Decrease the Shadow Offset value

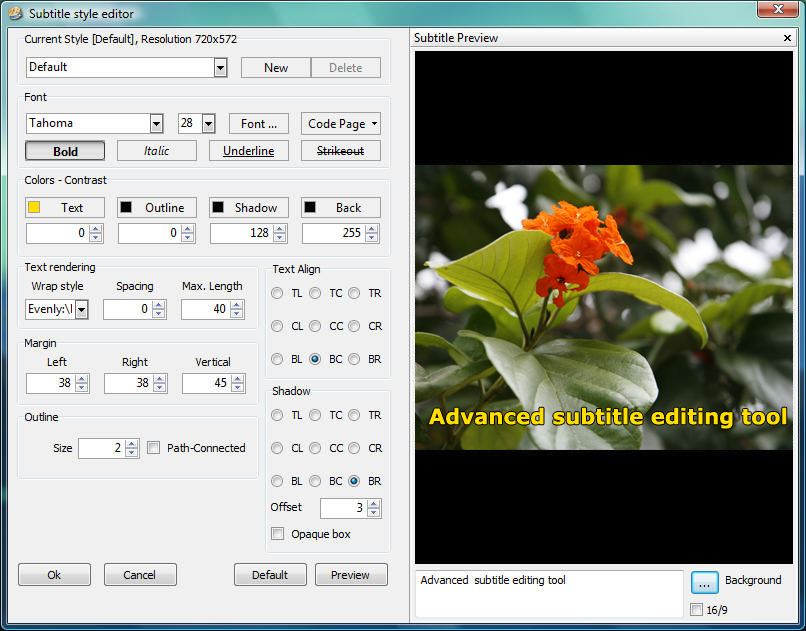pyautogui.click(x=374, y=512)
